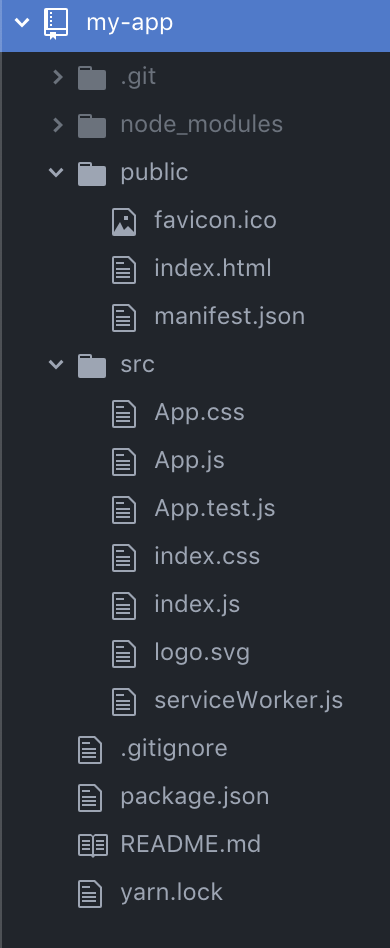Image resolution: width=390 pixels, height=948 pixels.
Task: Open index.js file
Action: point(197,605)
